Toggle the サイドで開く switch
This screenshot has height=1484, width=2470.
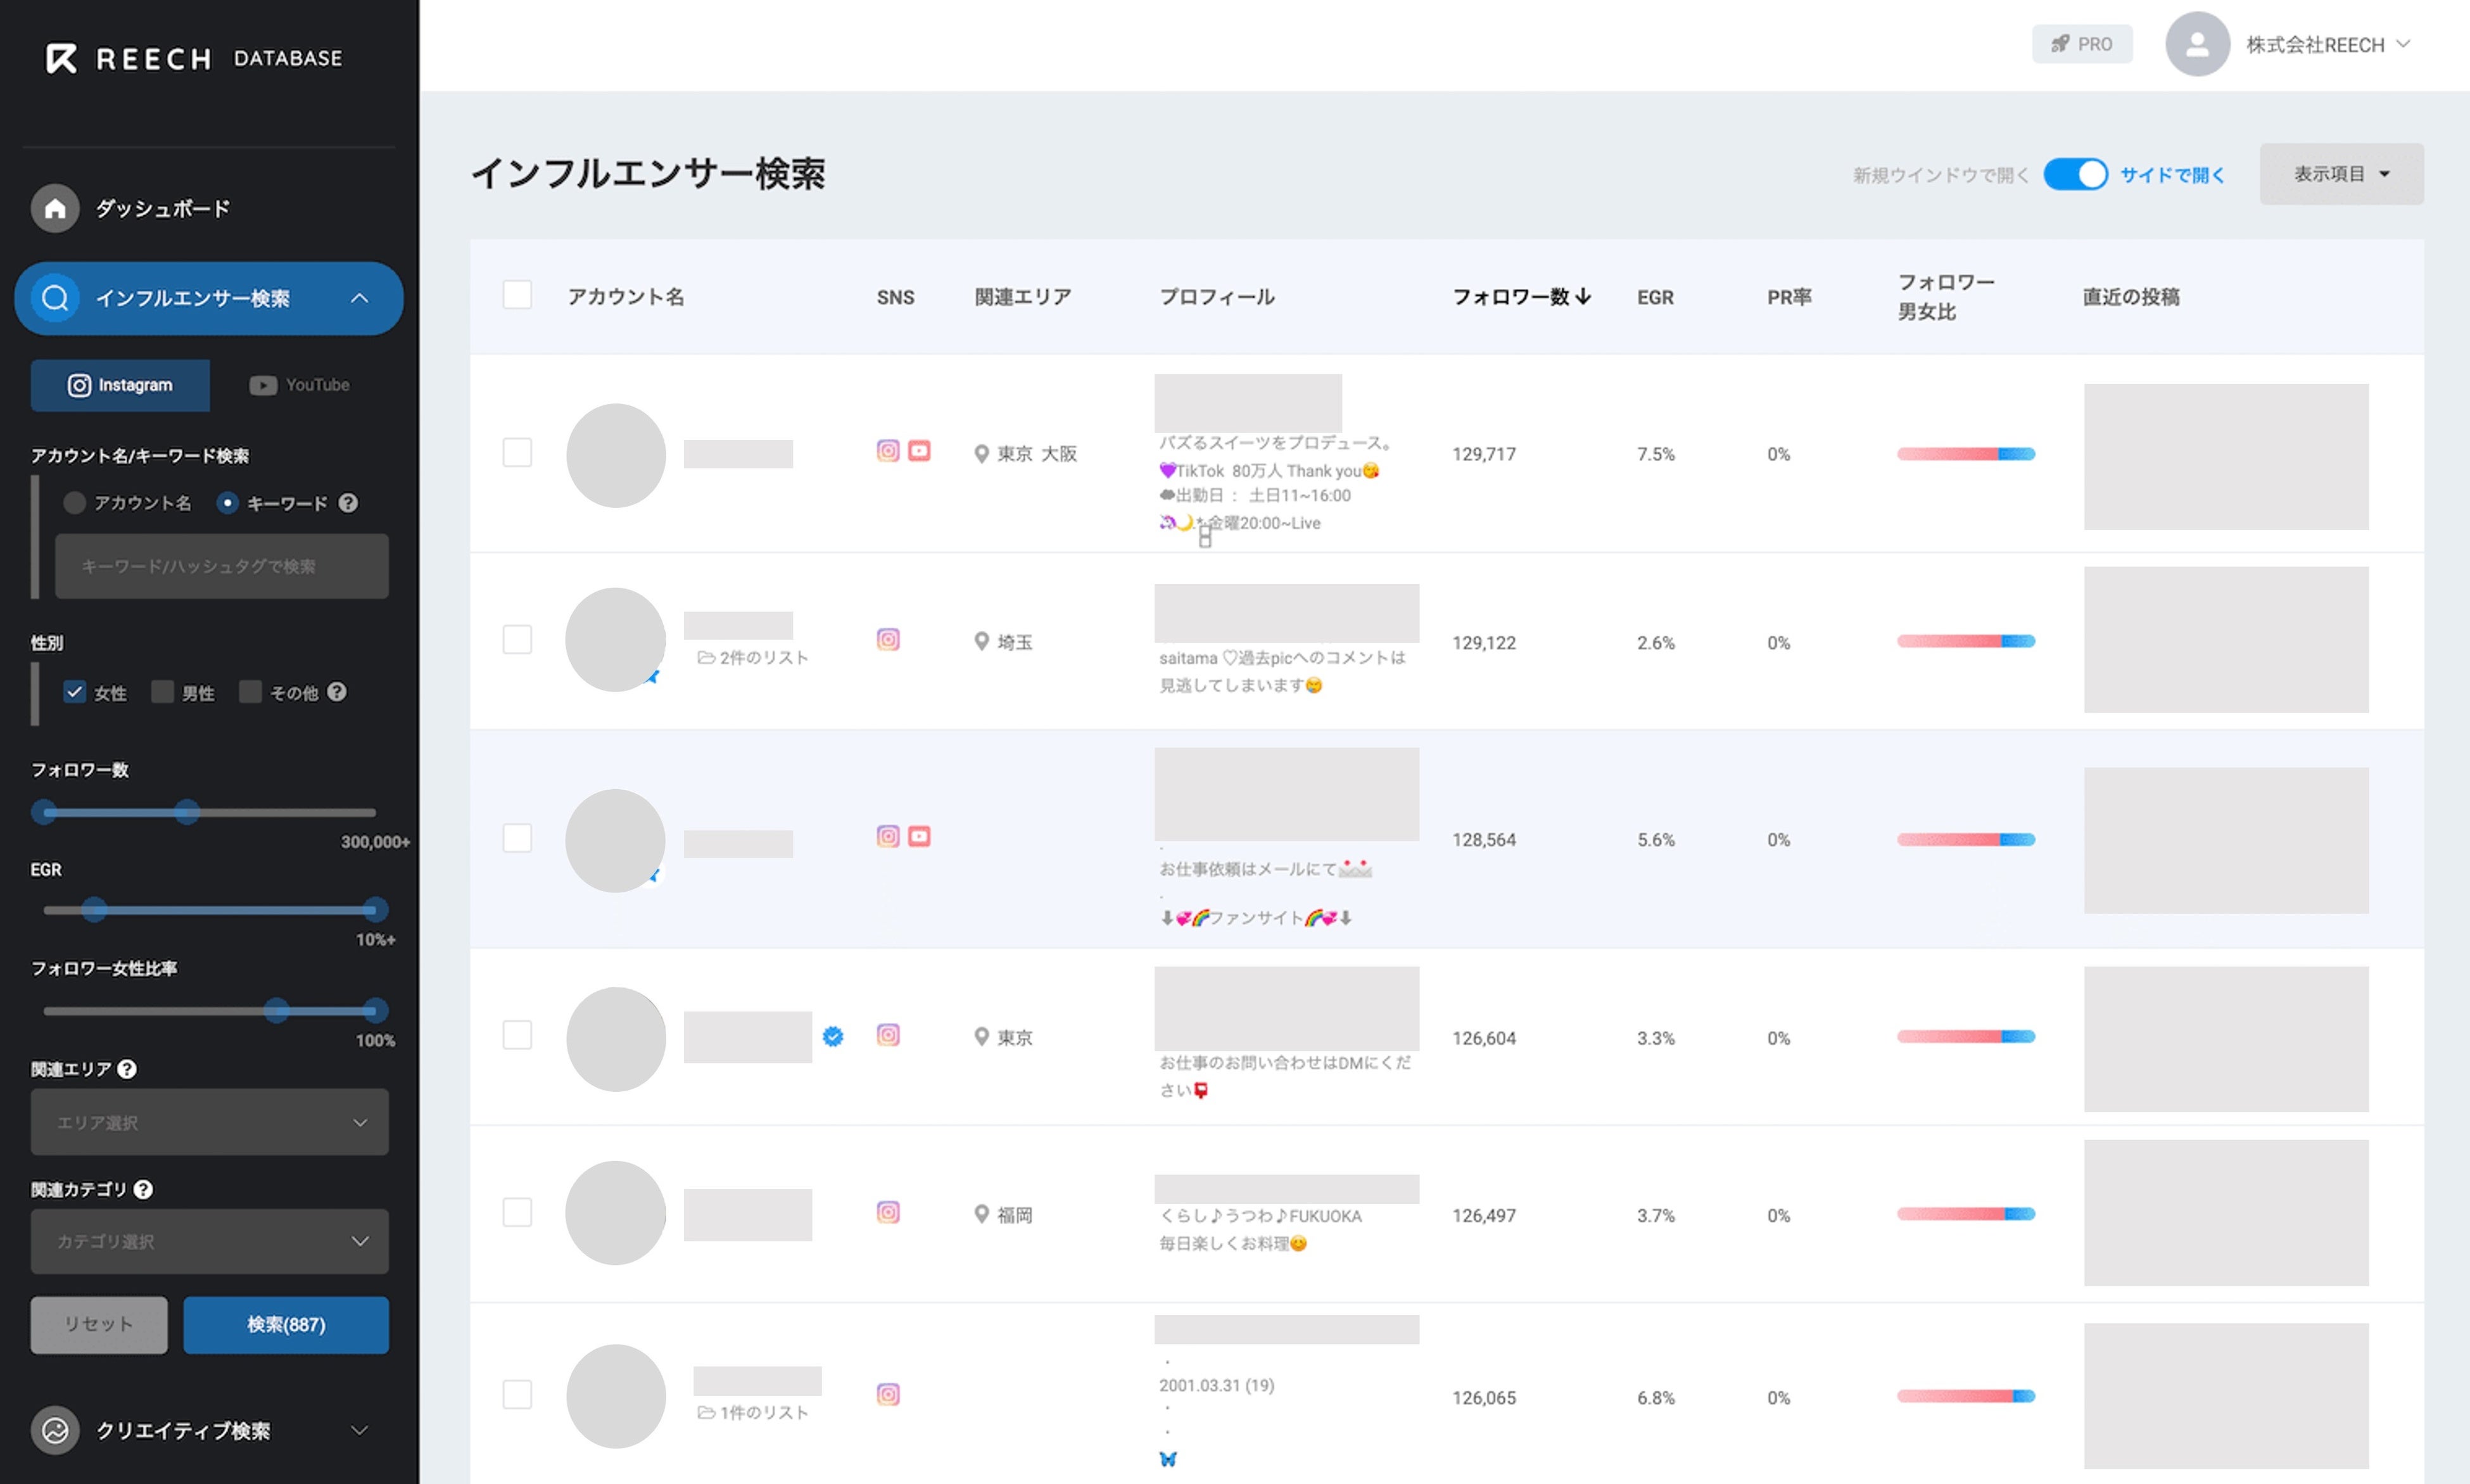click(x=2075, y=174)
